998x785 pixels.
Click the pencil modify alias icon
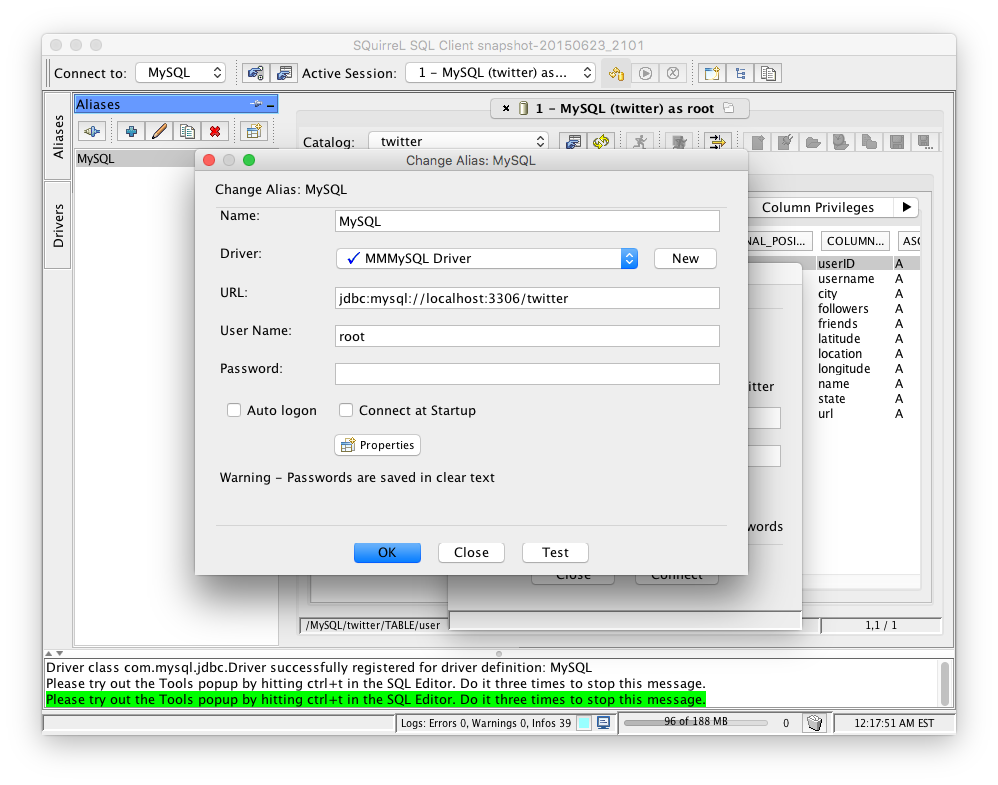[158, 131]
